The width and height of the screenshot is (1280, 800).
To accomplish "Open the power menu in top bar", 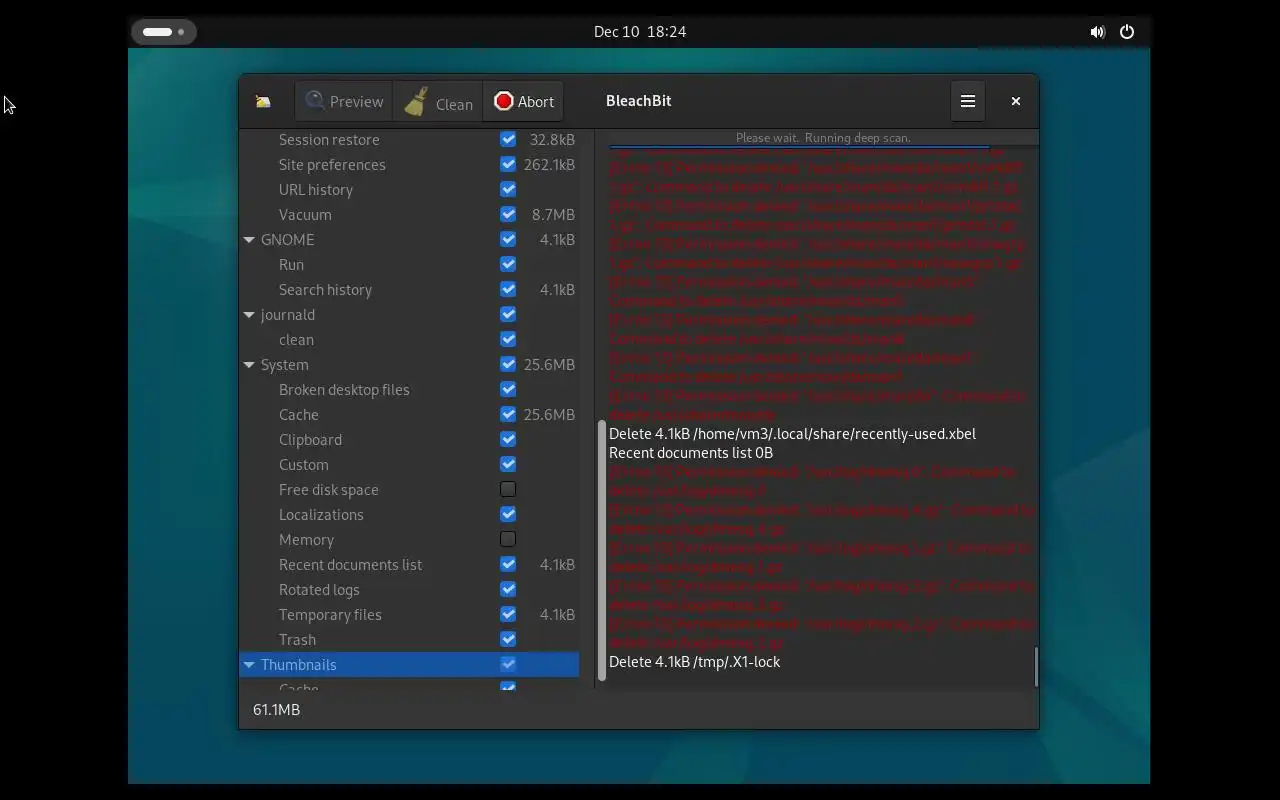I will (1127, 31).
